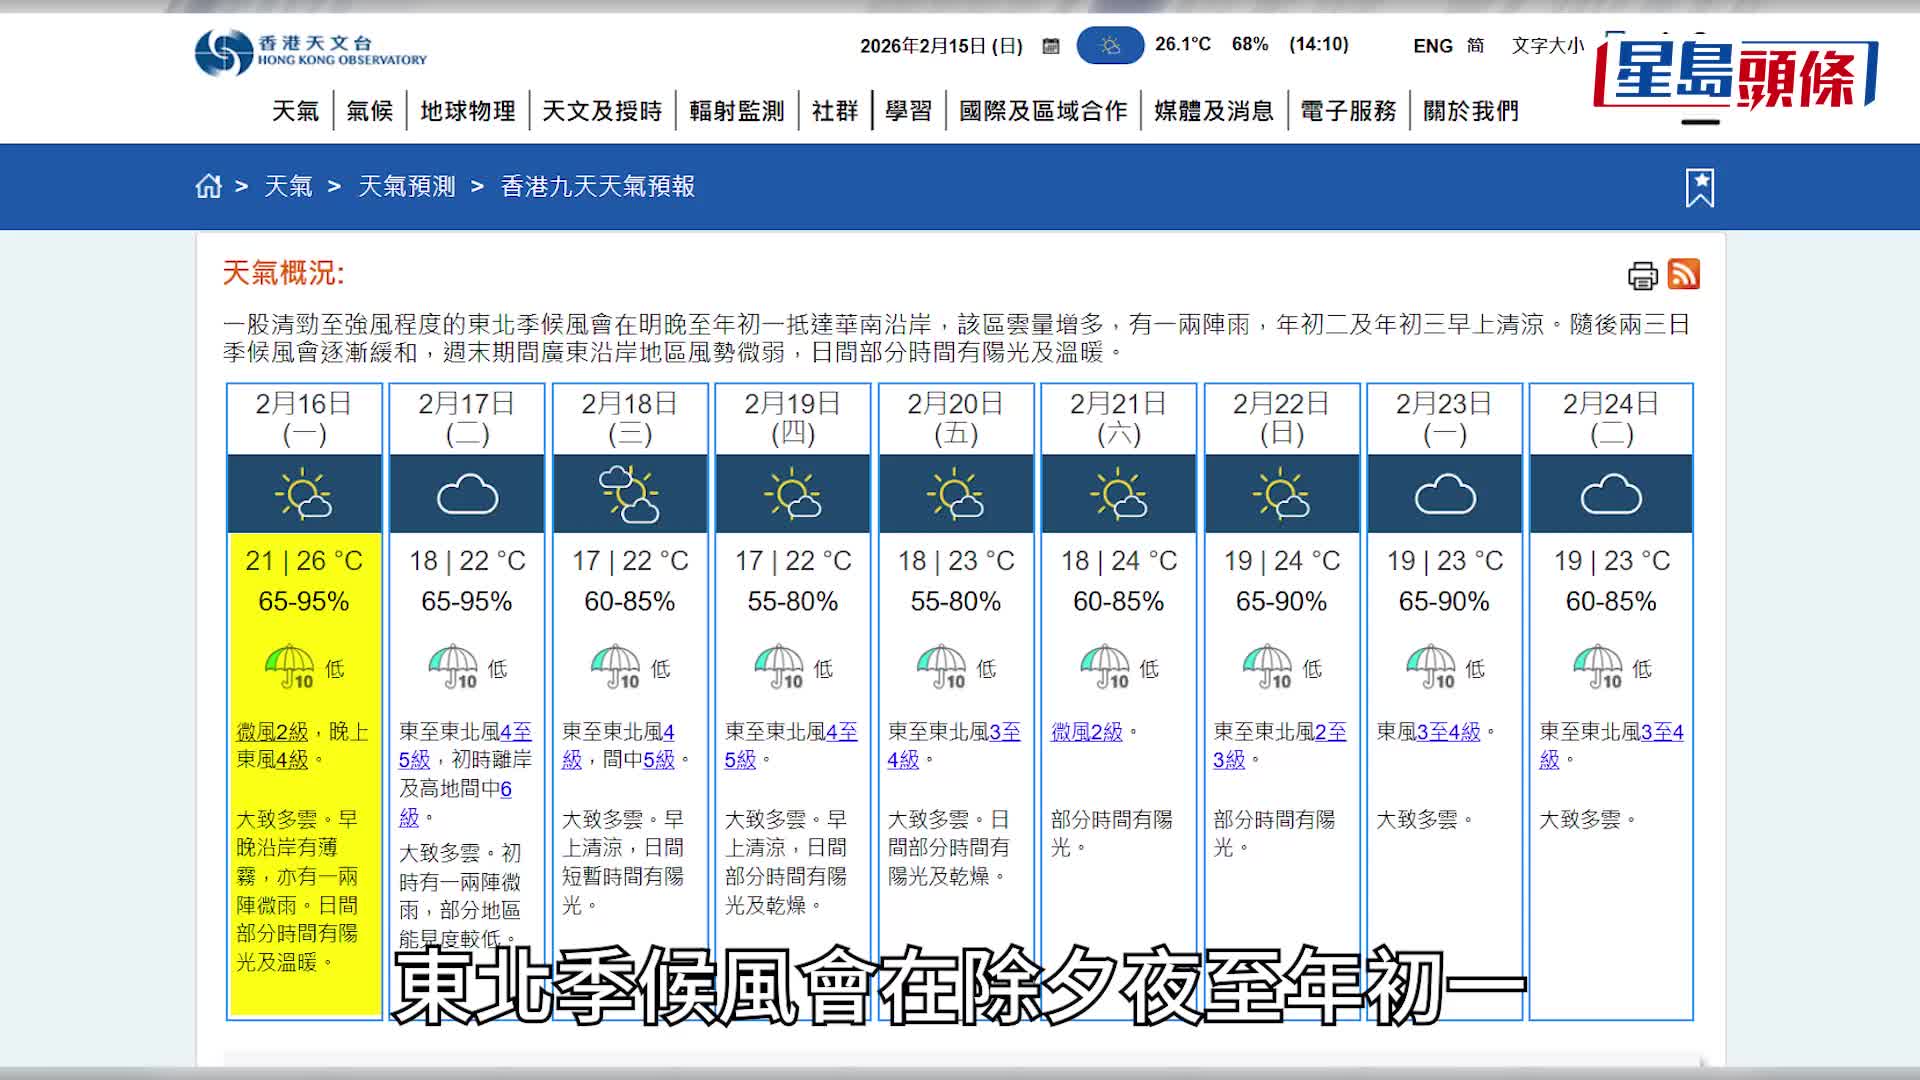Click the print icon above the forecast
The width and height of the screenshot is (1920, 1080).
1643,275
